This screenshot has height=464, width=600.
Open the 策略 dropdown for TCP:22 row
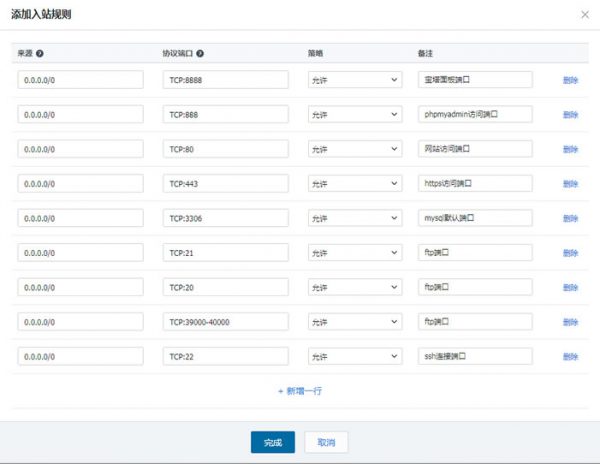(347, 356)
